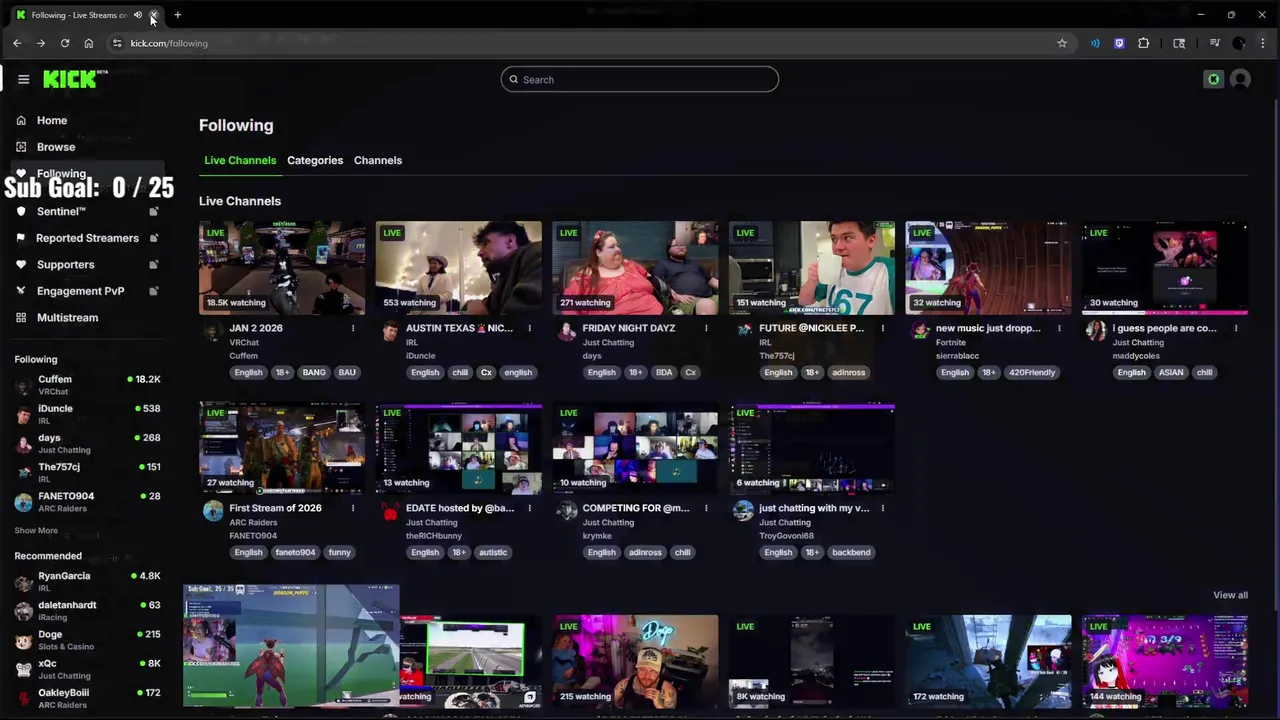Click the Kick search field
1280x720 pixels.
[x=640, y=80]
